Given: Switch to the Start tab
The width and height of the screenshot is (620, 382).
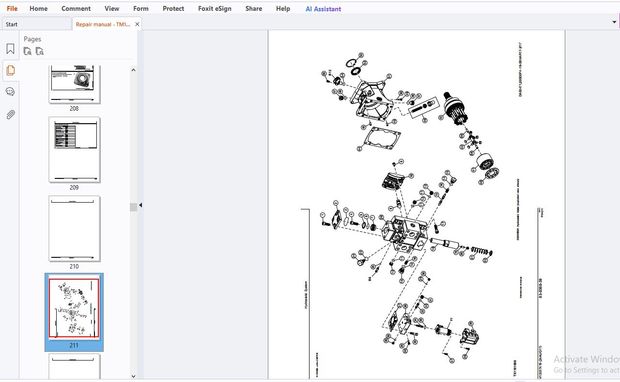Looking at the screenshot, I should pyautogui.click(x=11, y=24).
